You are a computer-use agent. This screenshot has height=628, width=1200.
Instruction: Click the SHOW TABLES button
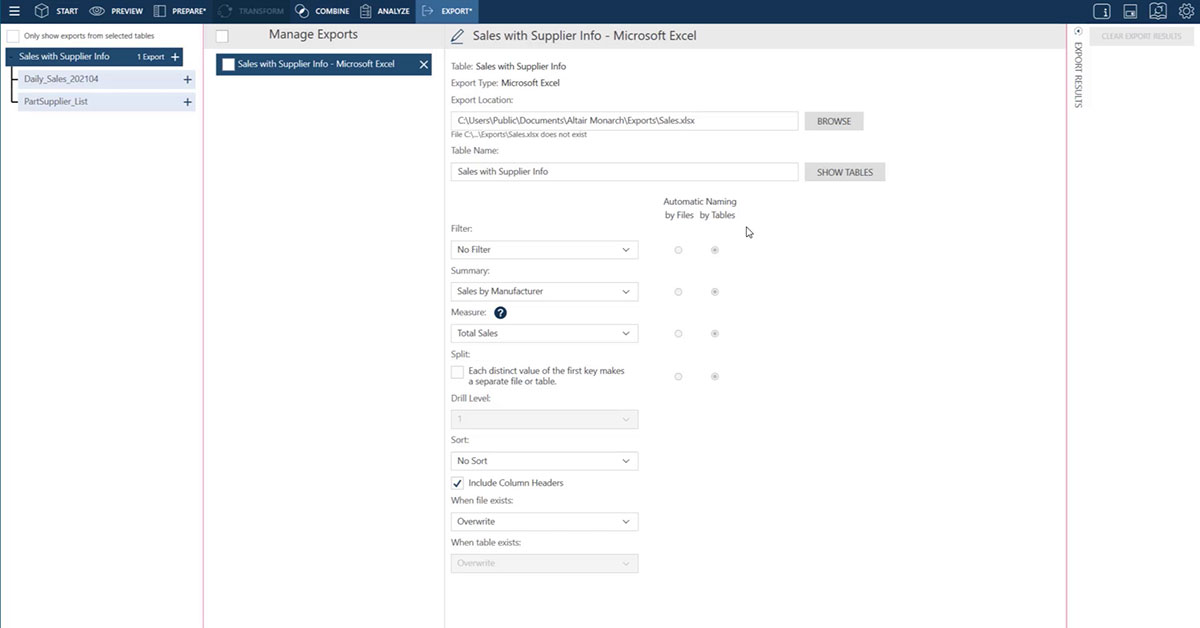(845, 171)
